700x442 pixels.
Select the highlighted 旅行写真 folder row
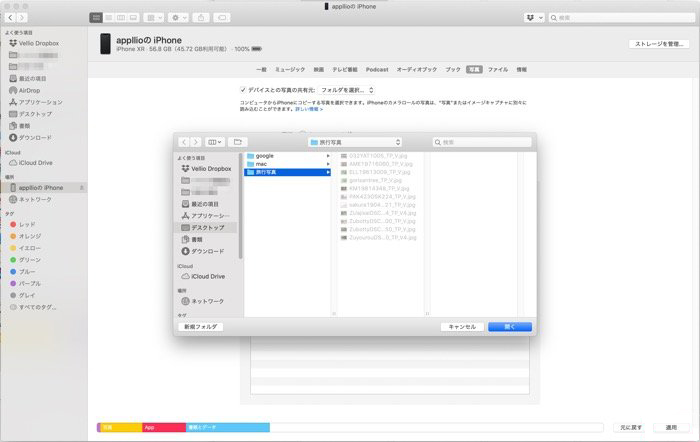click(x=288, y=172)
